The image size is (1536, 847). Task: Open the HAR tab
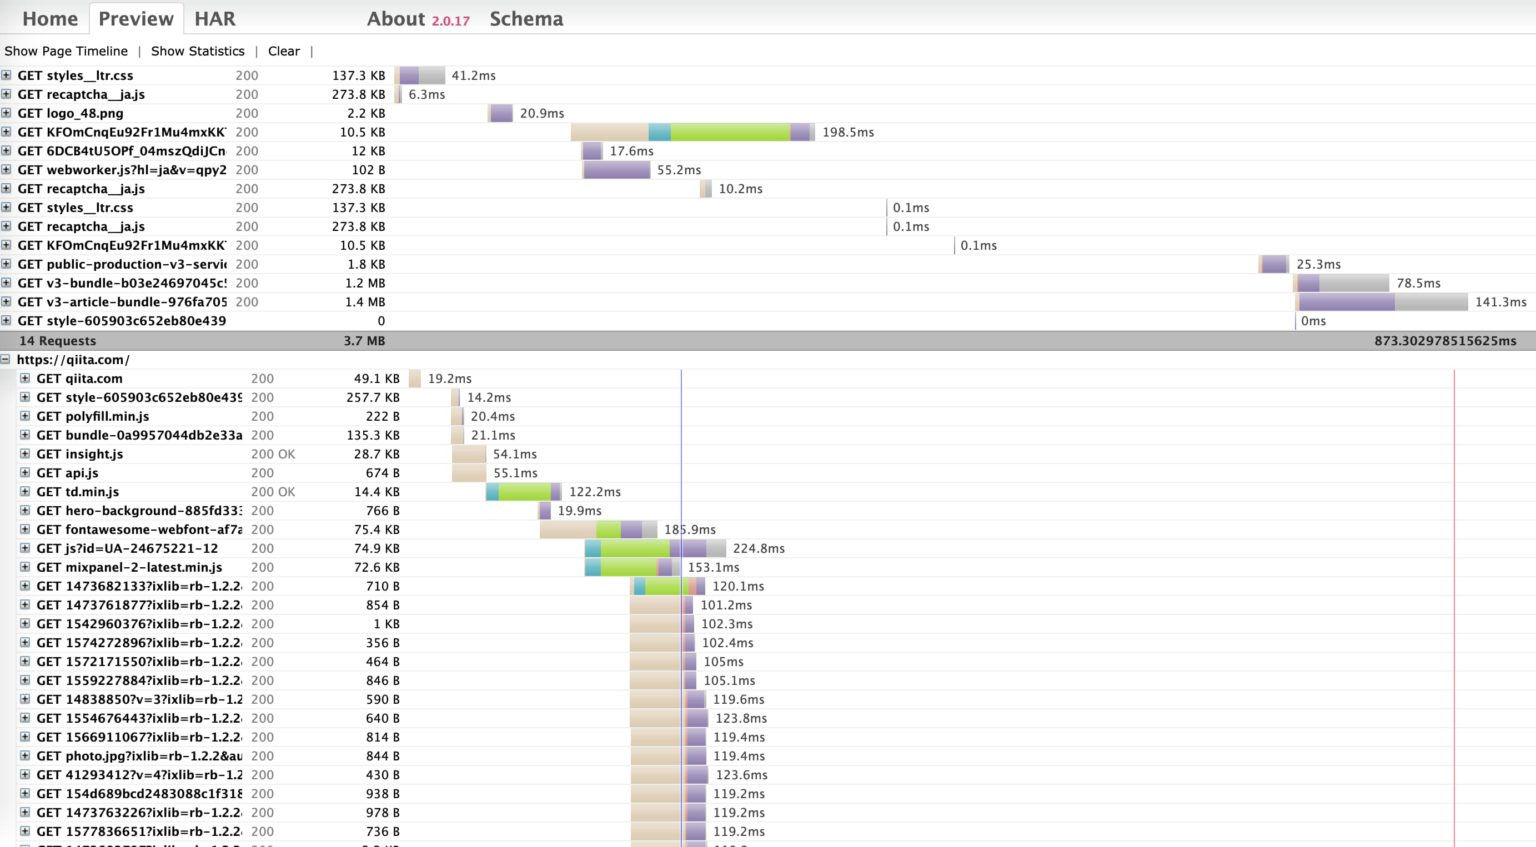pyautogui.click(x=214, y=19)
